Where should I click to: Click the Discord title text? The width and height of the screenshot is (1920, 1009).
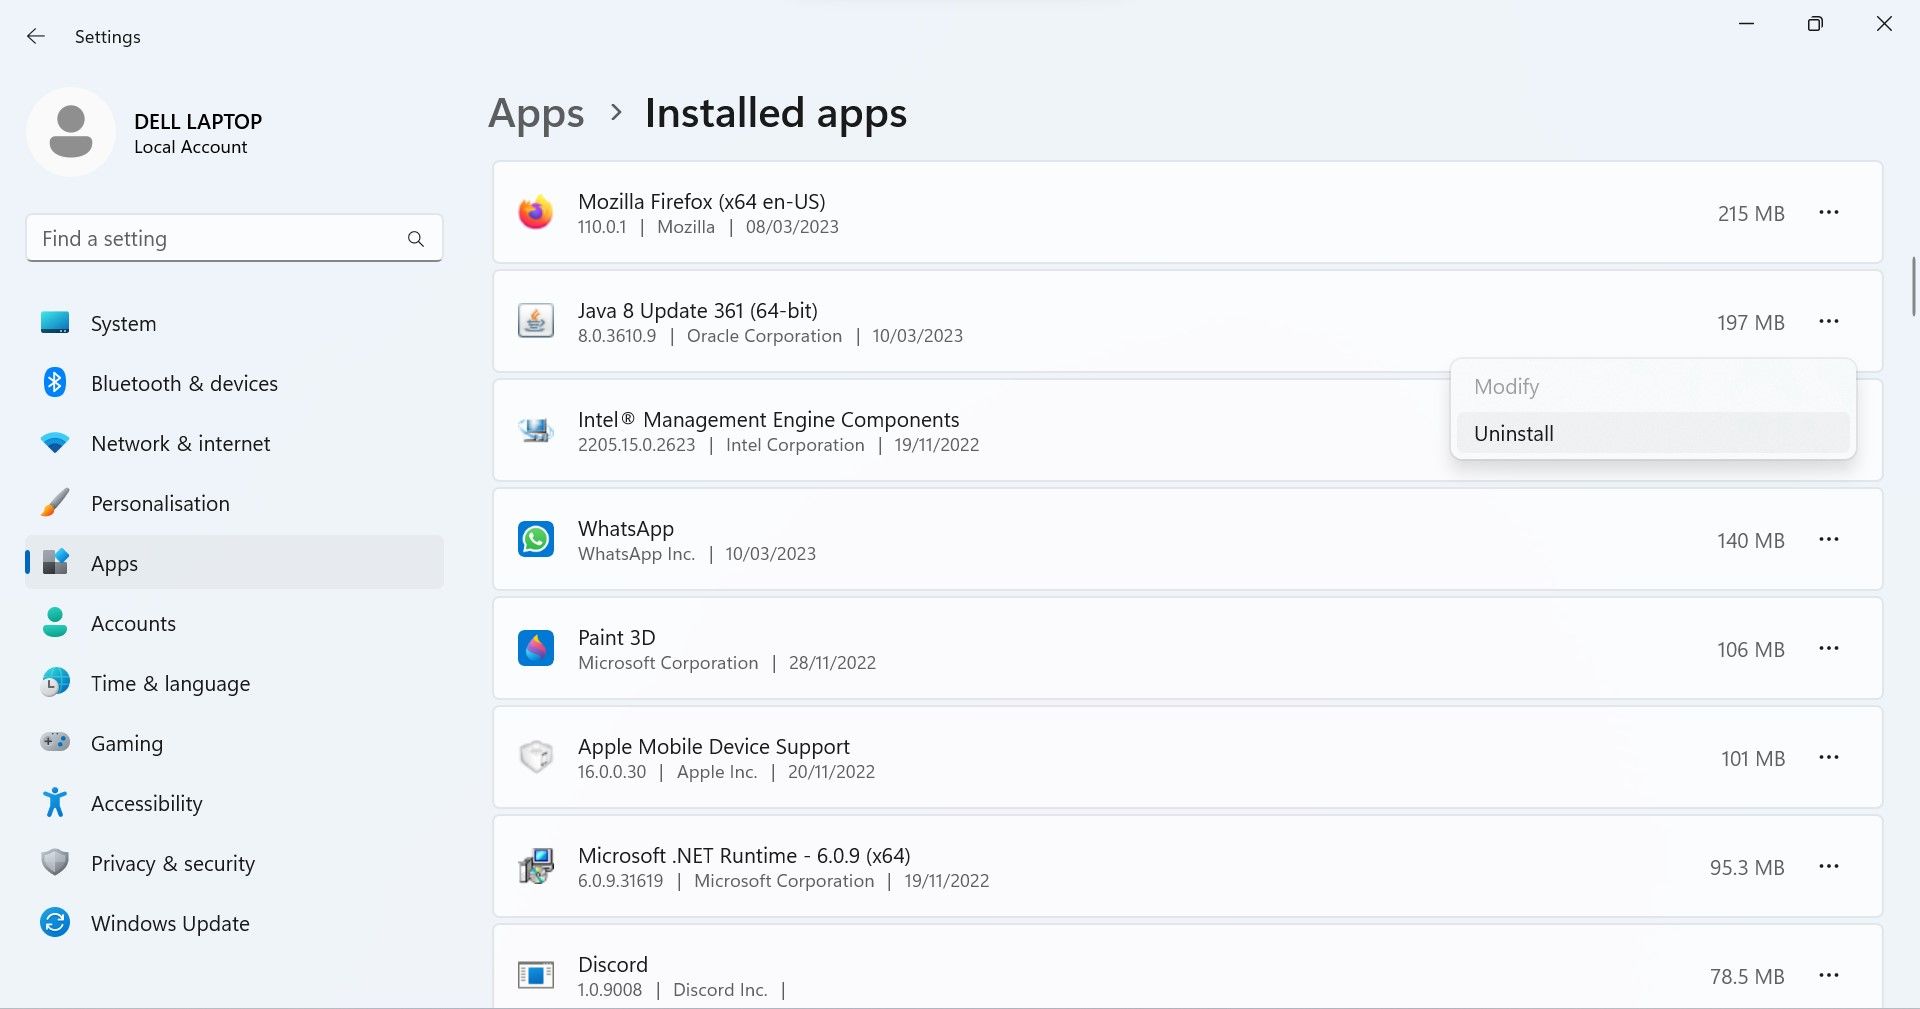point(613,964)
